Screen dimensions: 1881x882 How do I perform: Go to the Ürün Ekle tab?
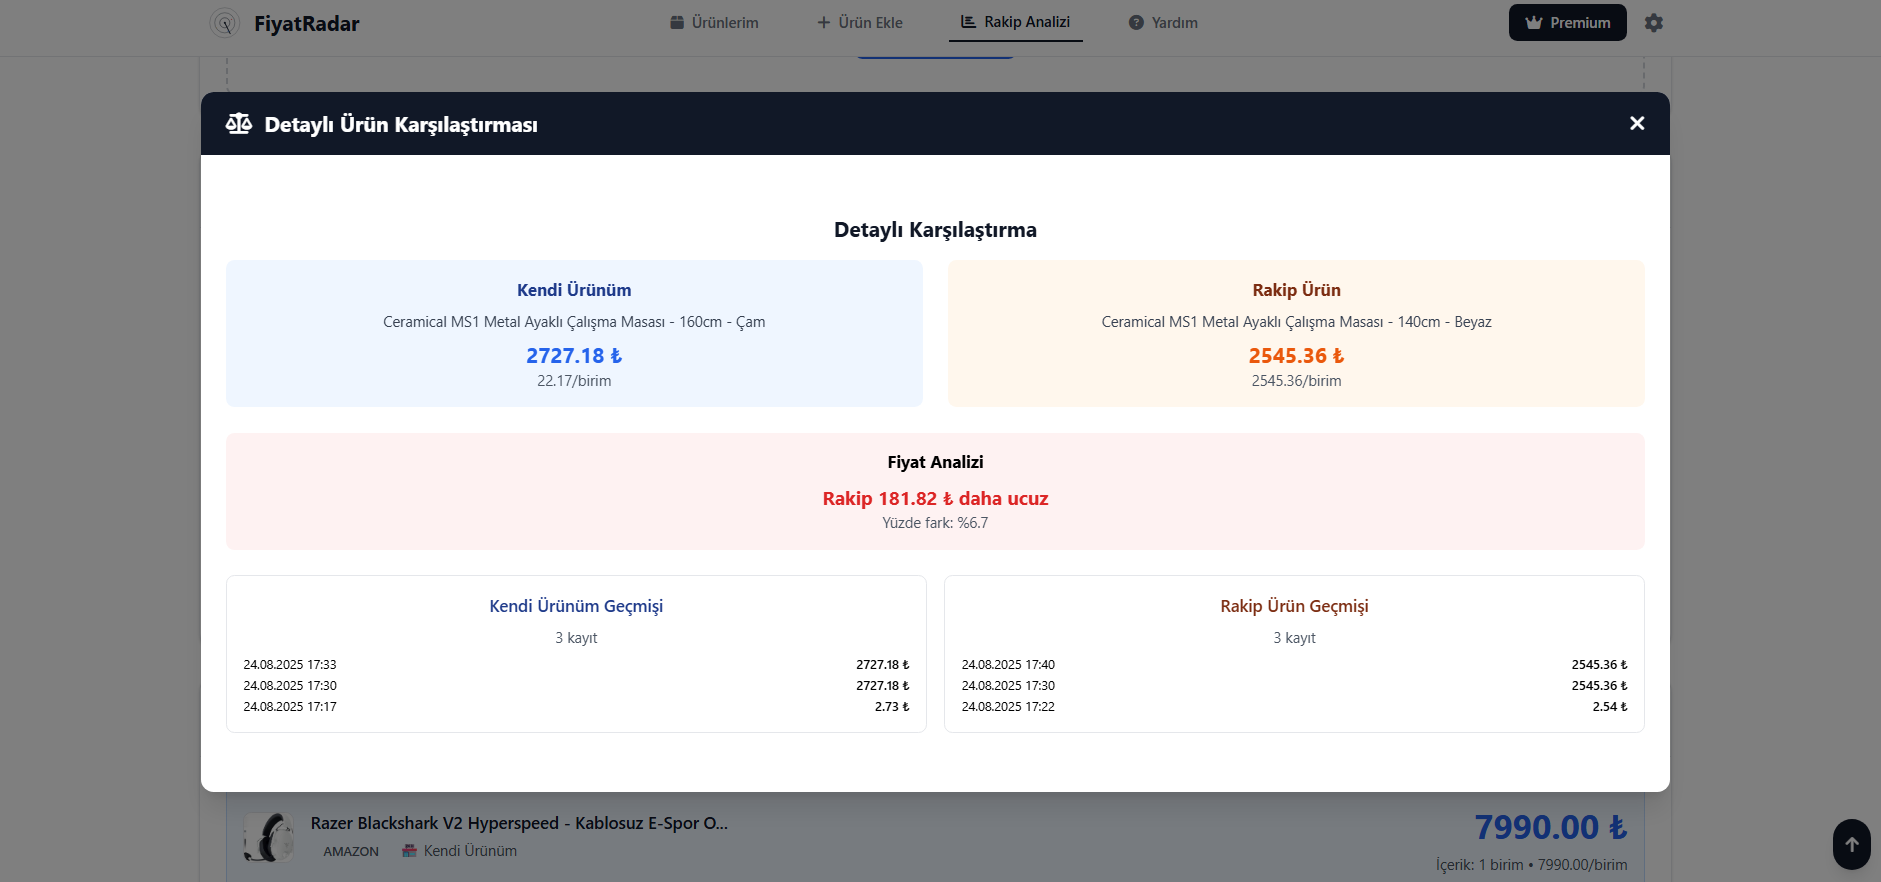(860, 23)
